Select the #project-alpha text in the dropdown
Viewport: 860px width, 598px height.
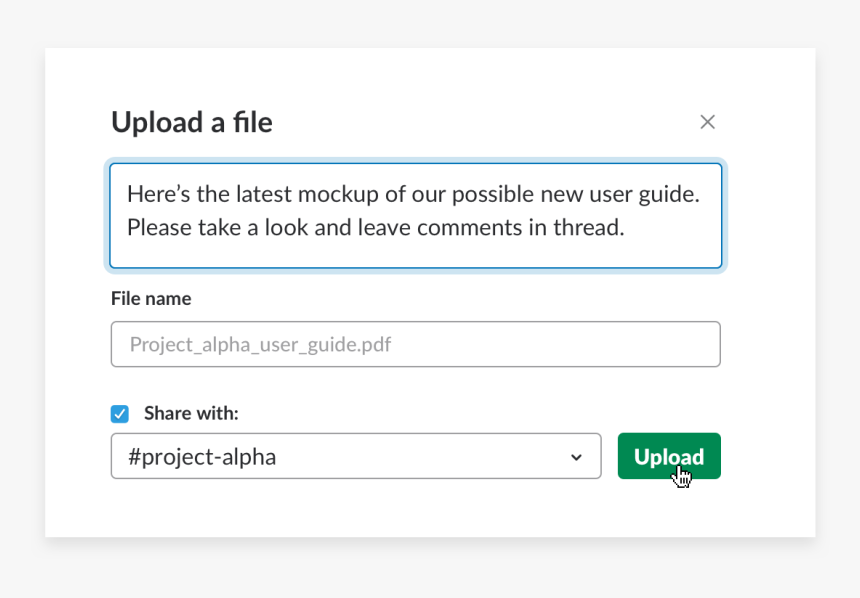point(202,457)
